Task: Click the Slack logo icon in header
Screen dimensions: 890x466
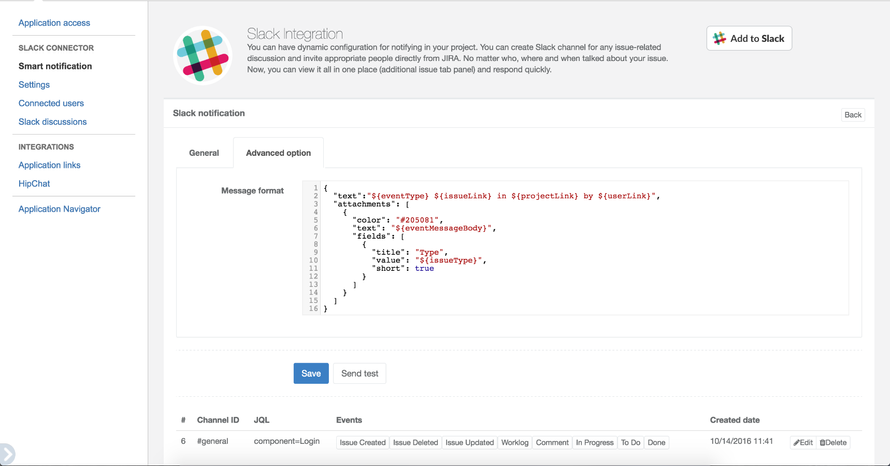Action: pos(203,56)
